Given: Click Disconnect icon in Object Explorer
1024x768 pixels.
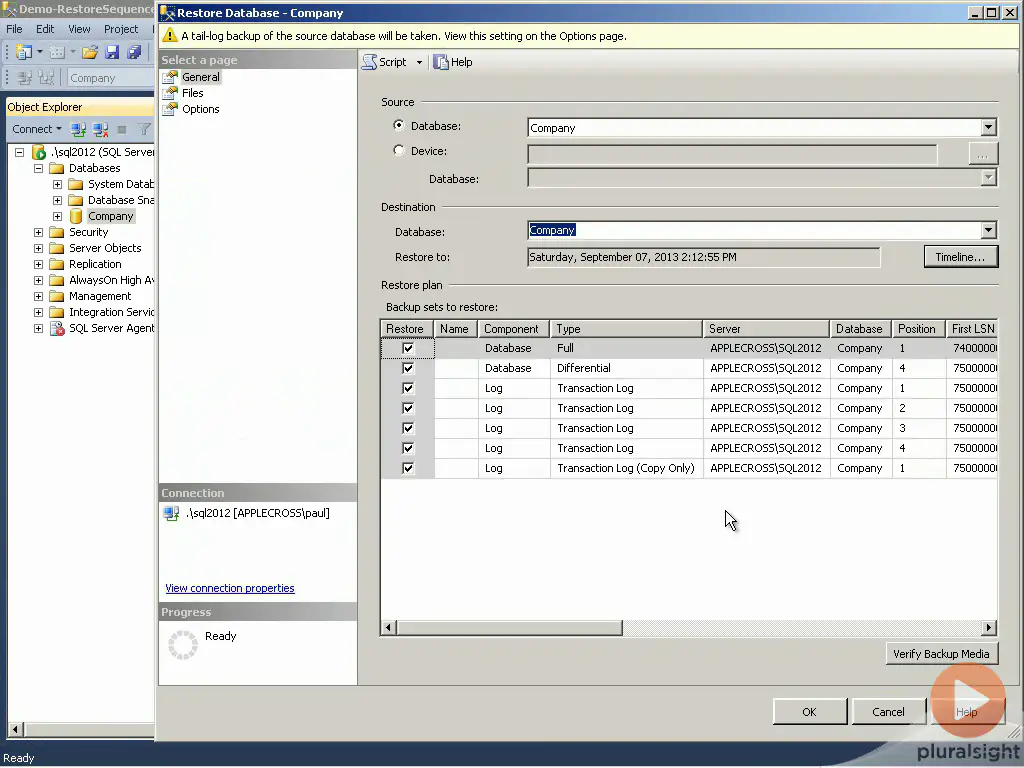Looking at the screenshot, I should point(100,129).
